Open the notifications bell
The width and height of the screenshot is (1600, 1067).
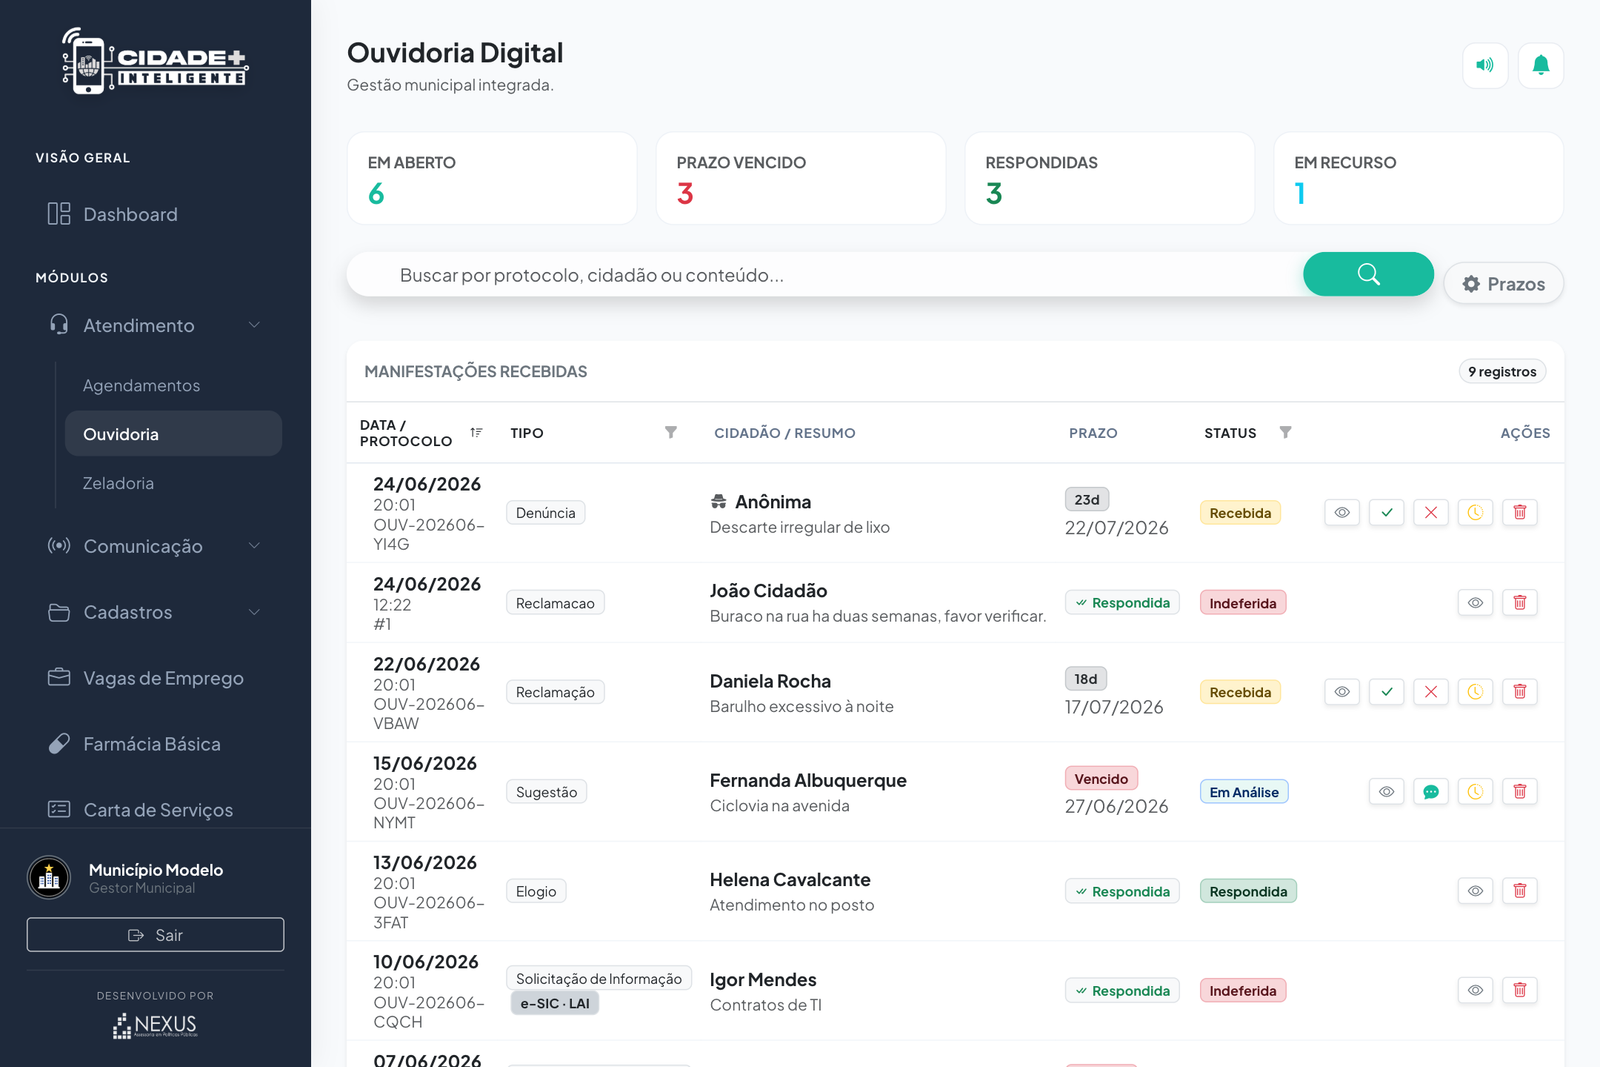(1541, 65)
